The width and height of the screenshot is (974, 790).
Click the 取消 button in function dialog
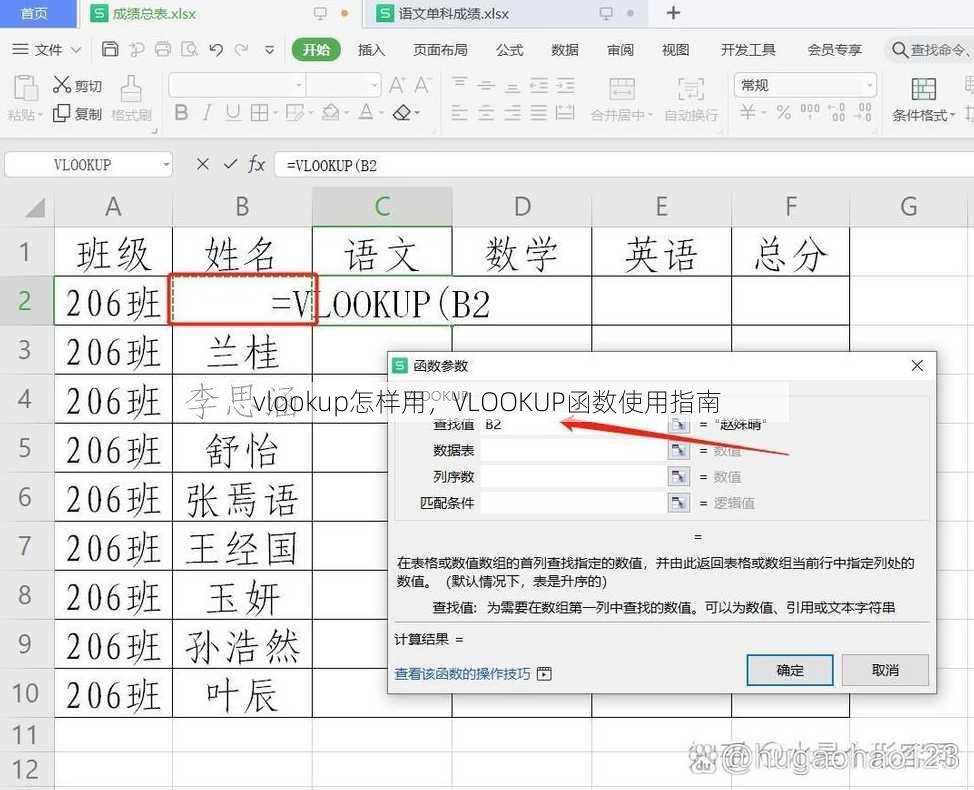[x=885, y=670]
